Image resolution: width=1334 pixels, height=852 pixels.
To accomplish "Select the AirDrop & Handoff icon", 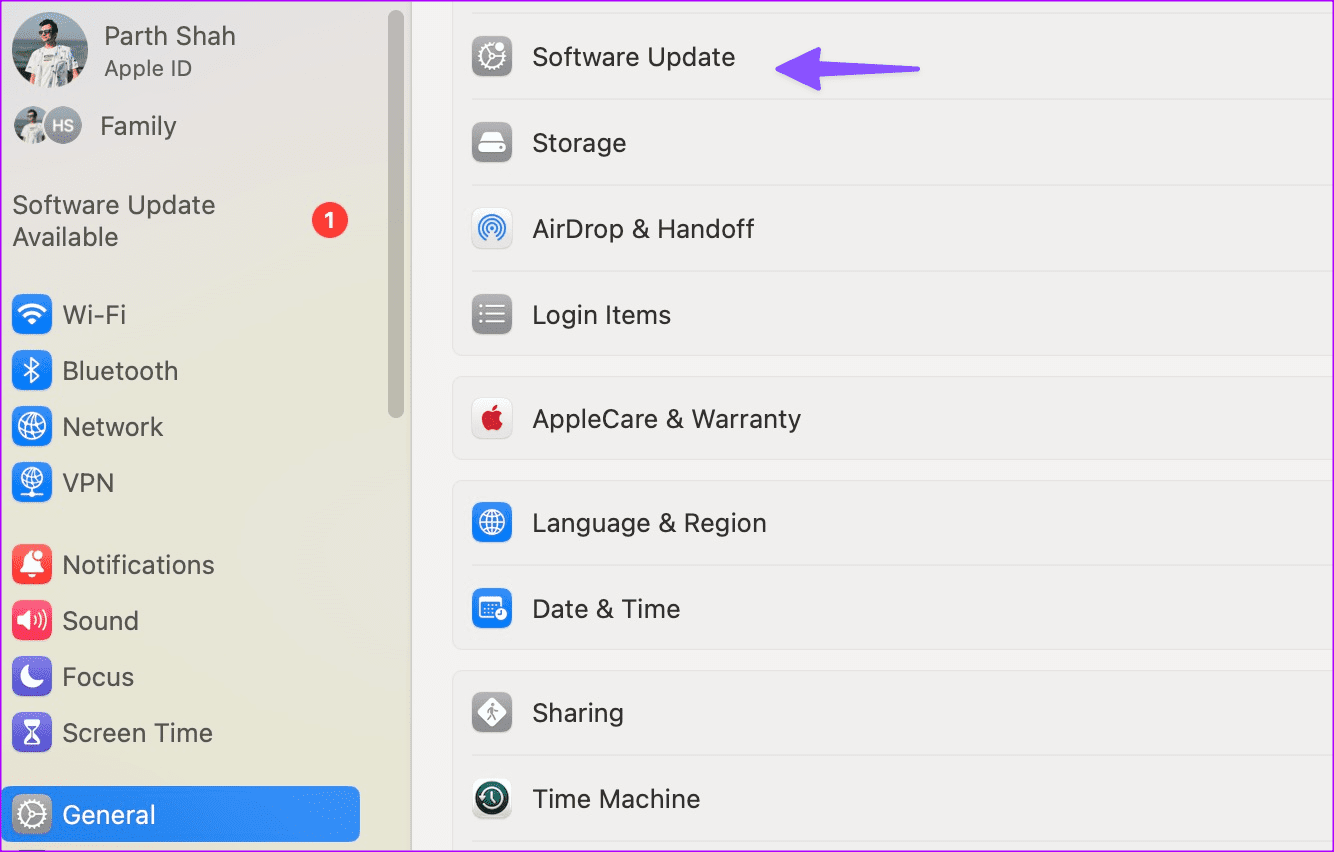I will [x=491, y=229].
